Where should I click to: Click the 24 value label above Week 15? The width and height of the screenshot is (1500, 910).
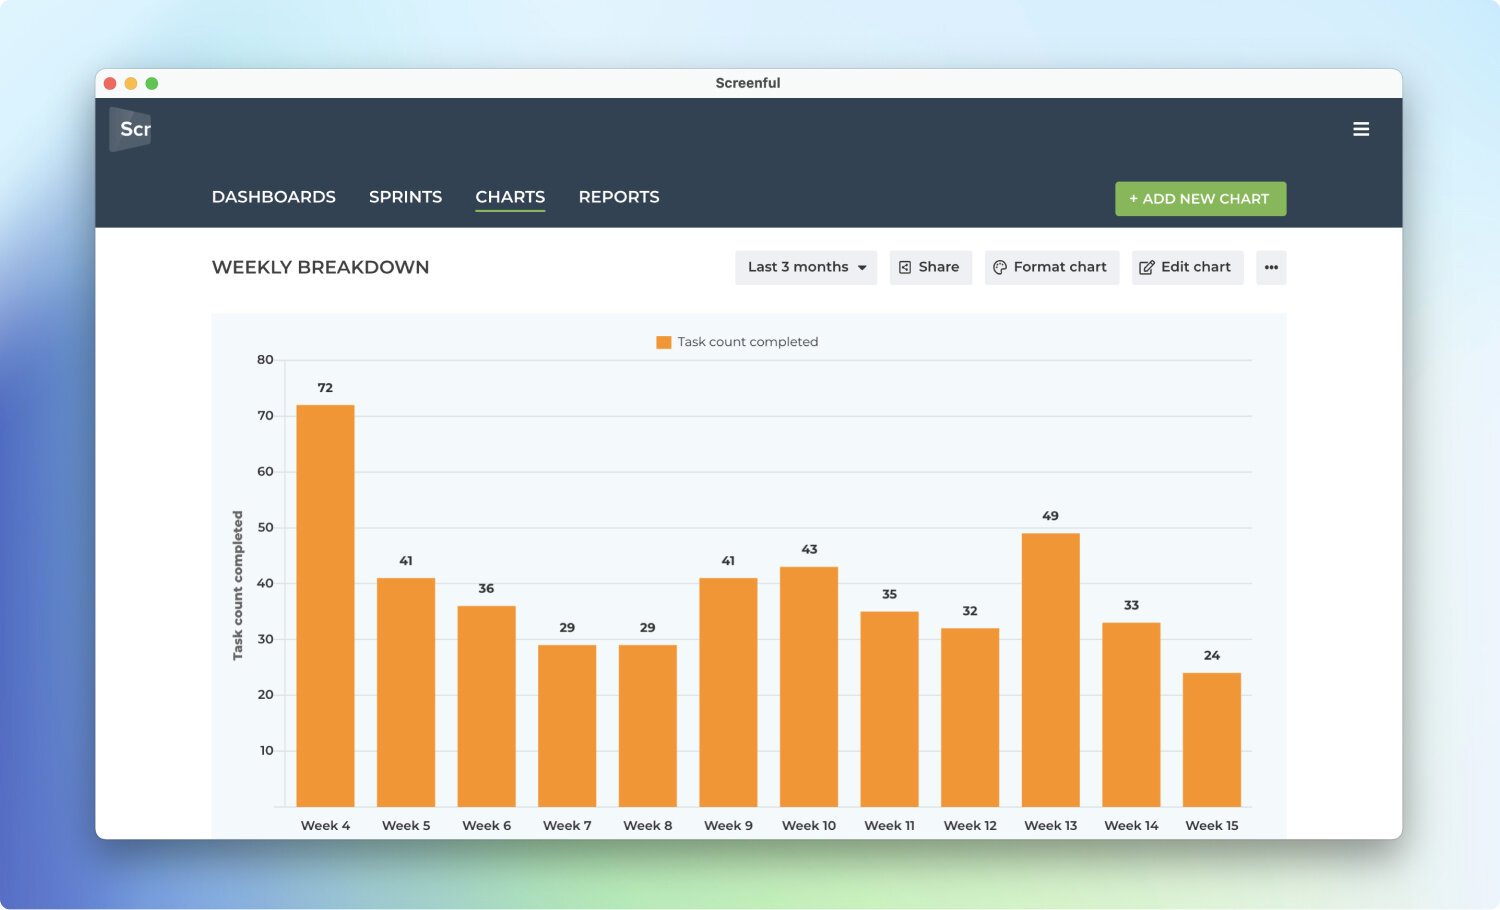coord(1212,656)
